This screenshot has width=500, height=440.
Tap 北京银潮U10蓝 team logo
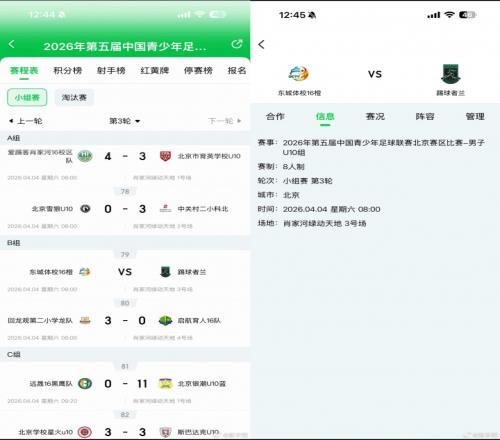165,383
